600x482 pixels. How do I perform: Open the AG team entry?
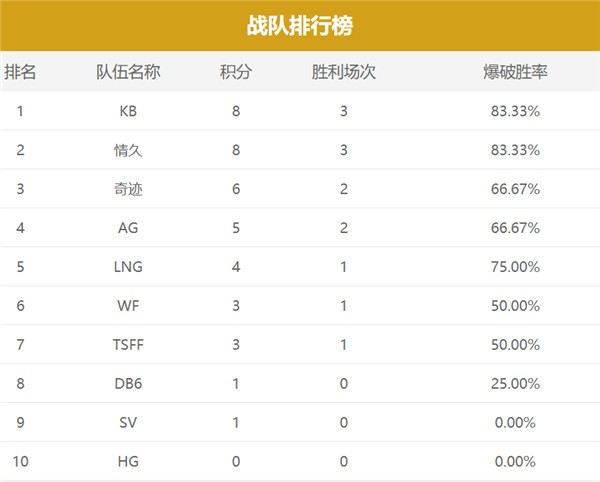pyautogui.click(x=128, y=228)
